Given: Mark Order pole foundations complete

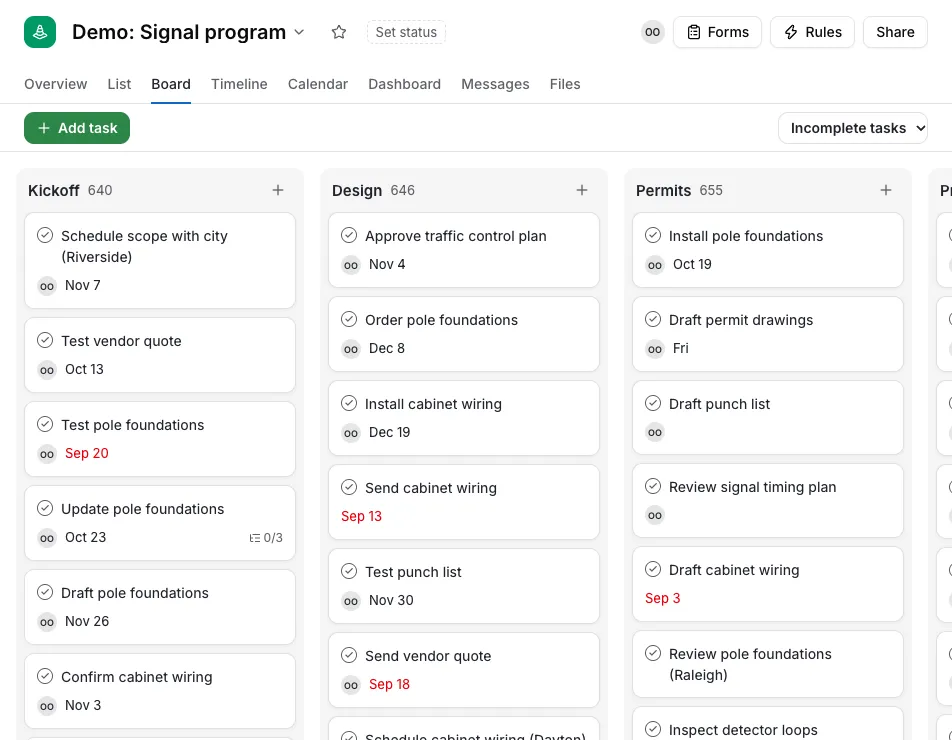Looking at the screenshot, I should pyautogui.click(x=349, y=319).
